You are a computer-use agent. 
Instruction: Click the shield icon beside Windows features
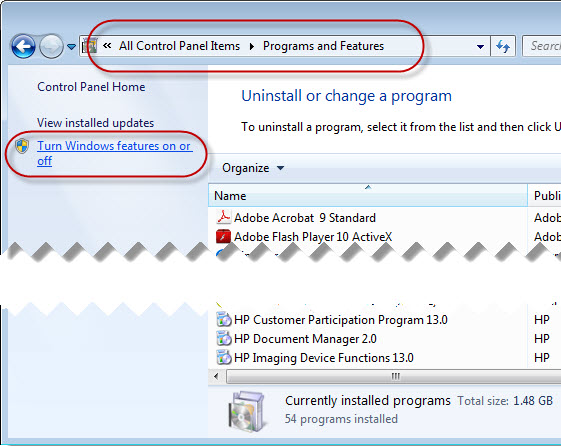tap(22, 146)
